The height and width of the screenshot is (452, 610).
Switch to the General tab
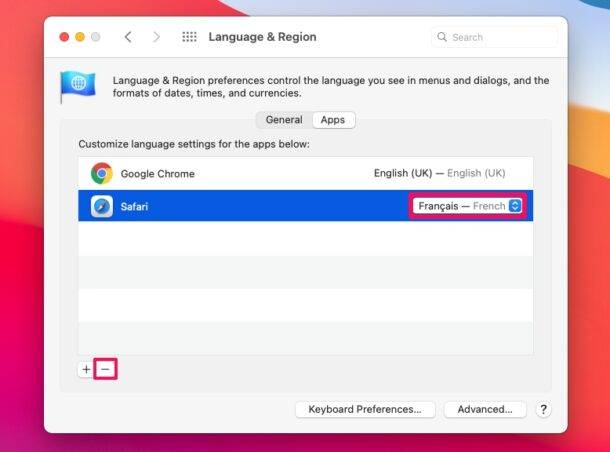click(x=284, y=120)
